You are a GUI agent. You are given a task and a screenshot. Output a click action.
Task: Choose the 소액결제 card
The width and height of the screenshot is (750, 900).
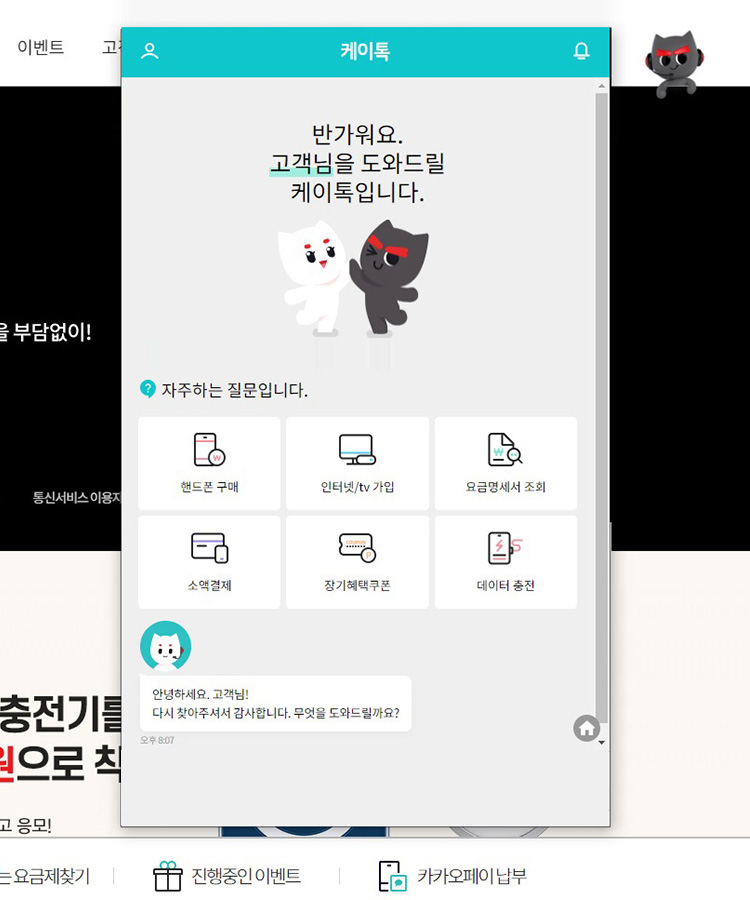209,562
